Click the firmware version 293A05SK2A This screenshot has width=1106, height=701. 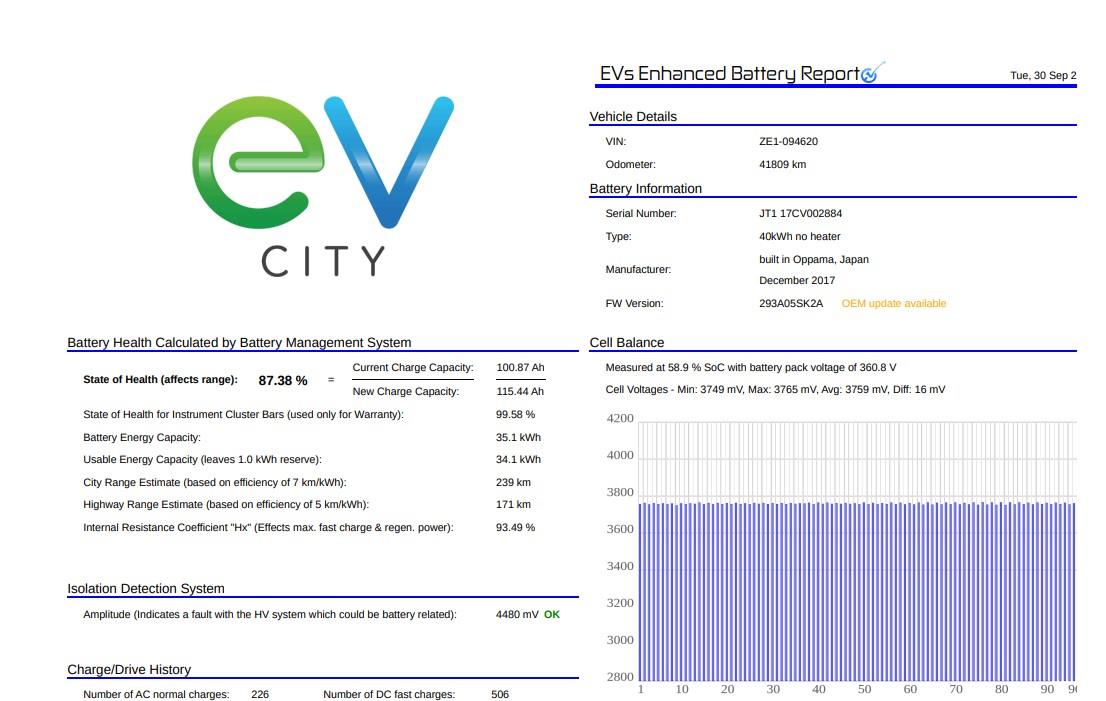pyautogui.click(x=791, y=304)
